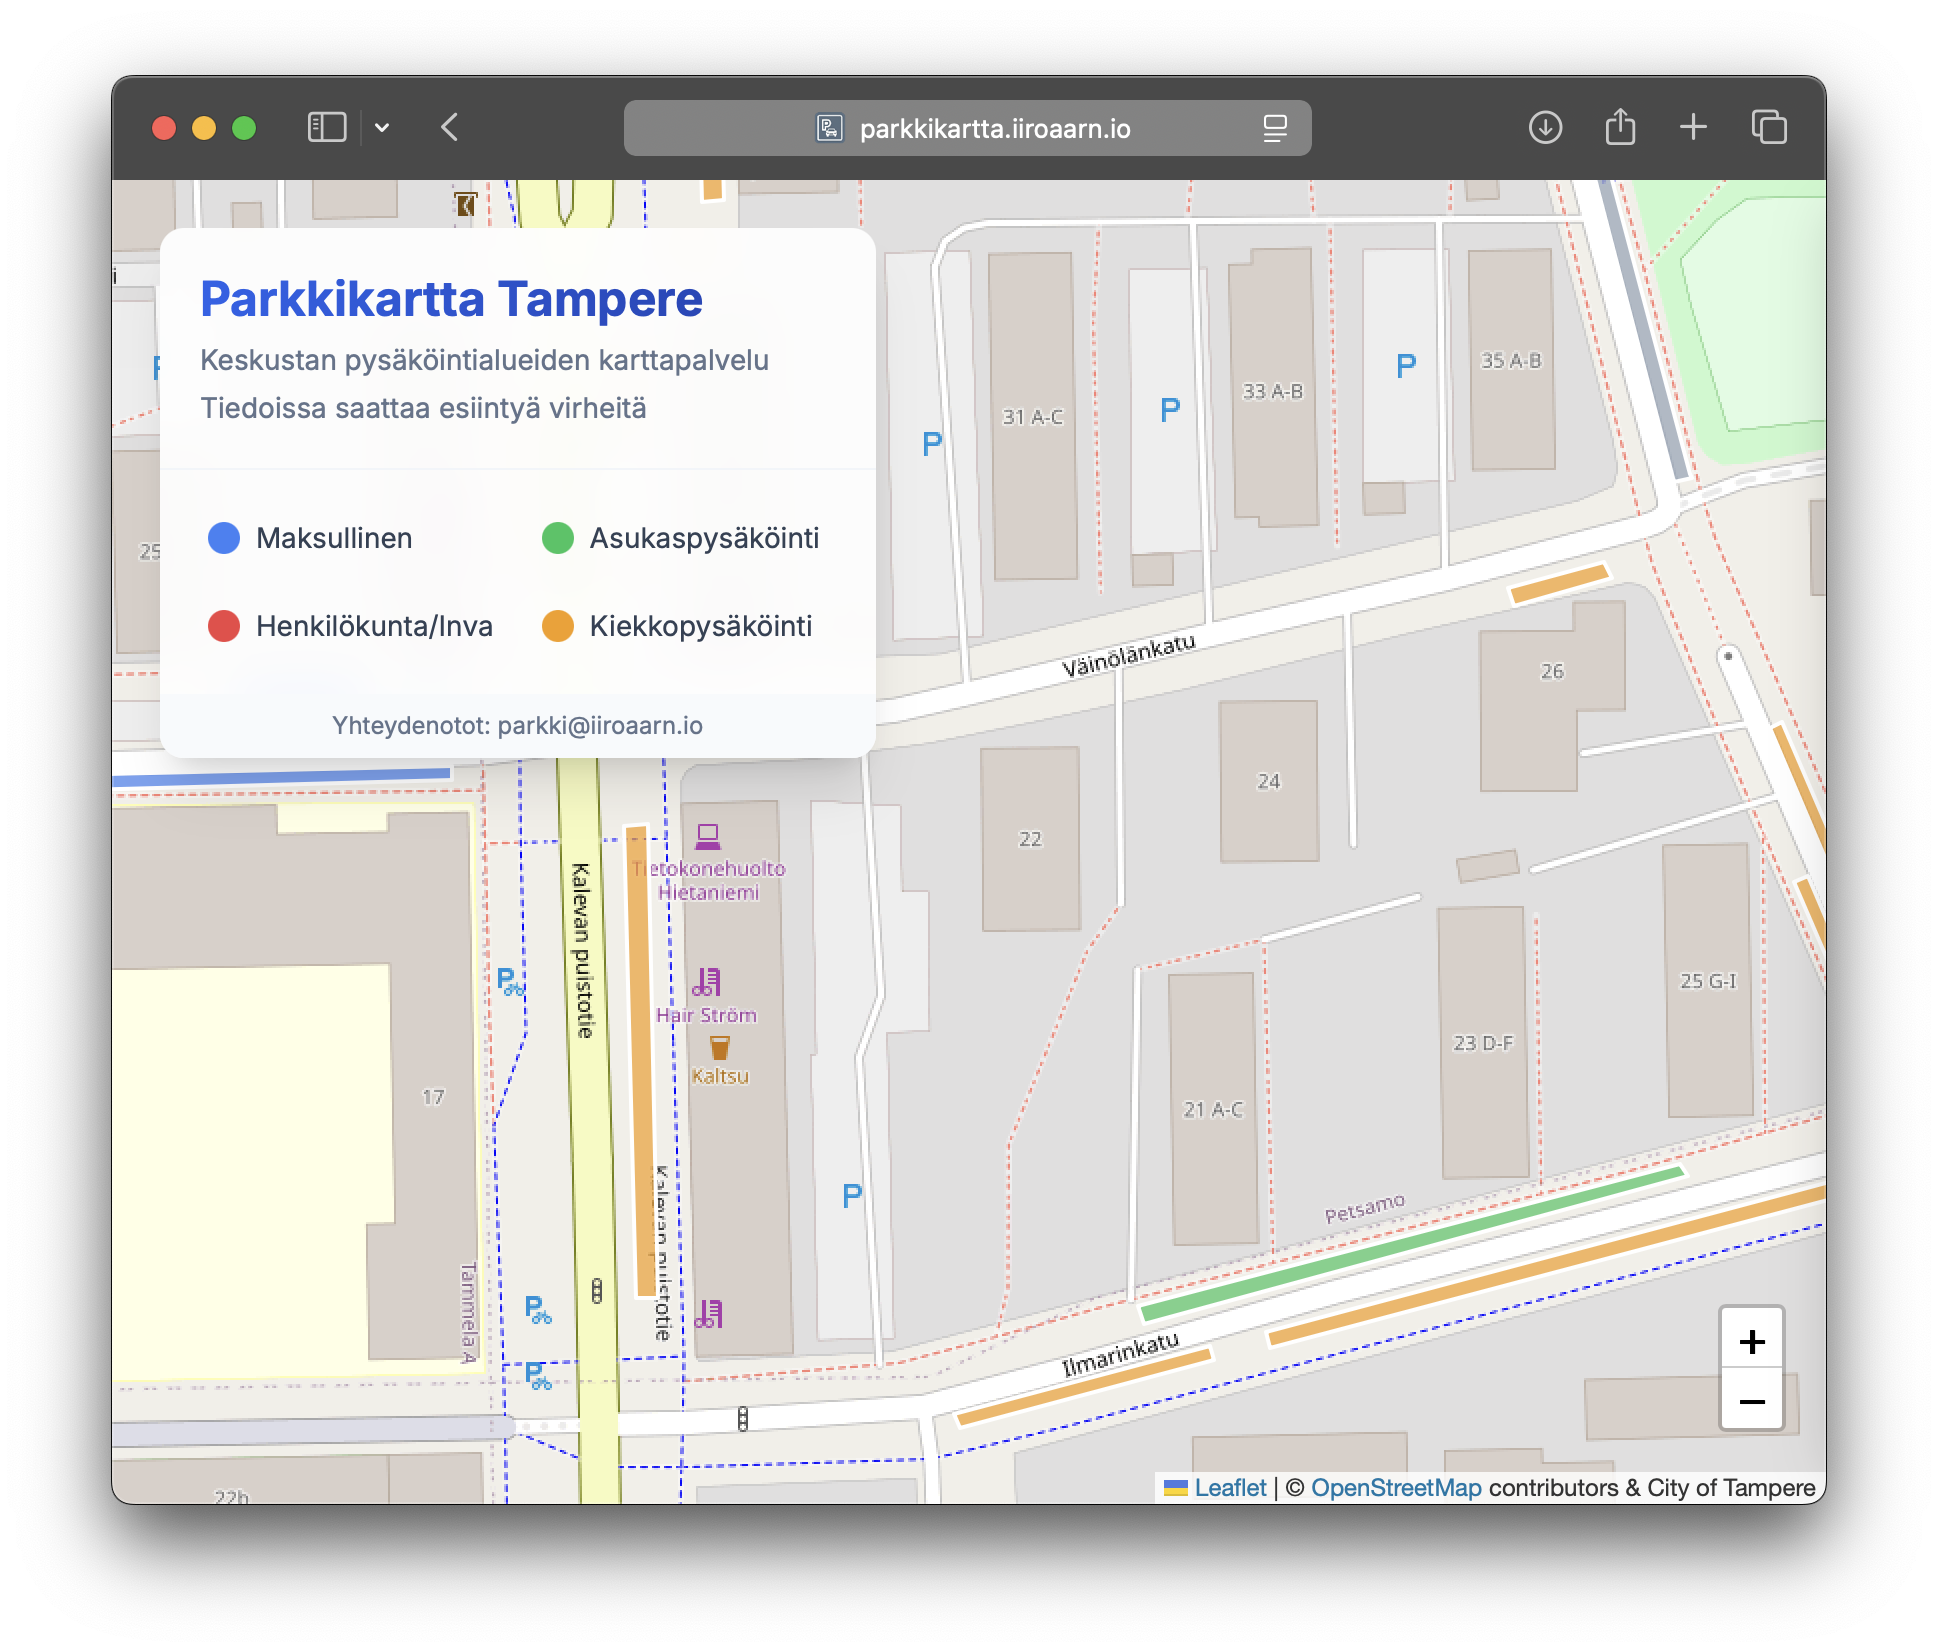1938x1652 pixels.
Task: Click the Reader view icon in address bar
Action: tap(1274, 128)
